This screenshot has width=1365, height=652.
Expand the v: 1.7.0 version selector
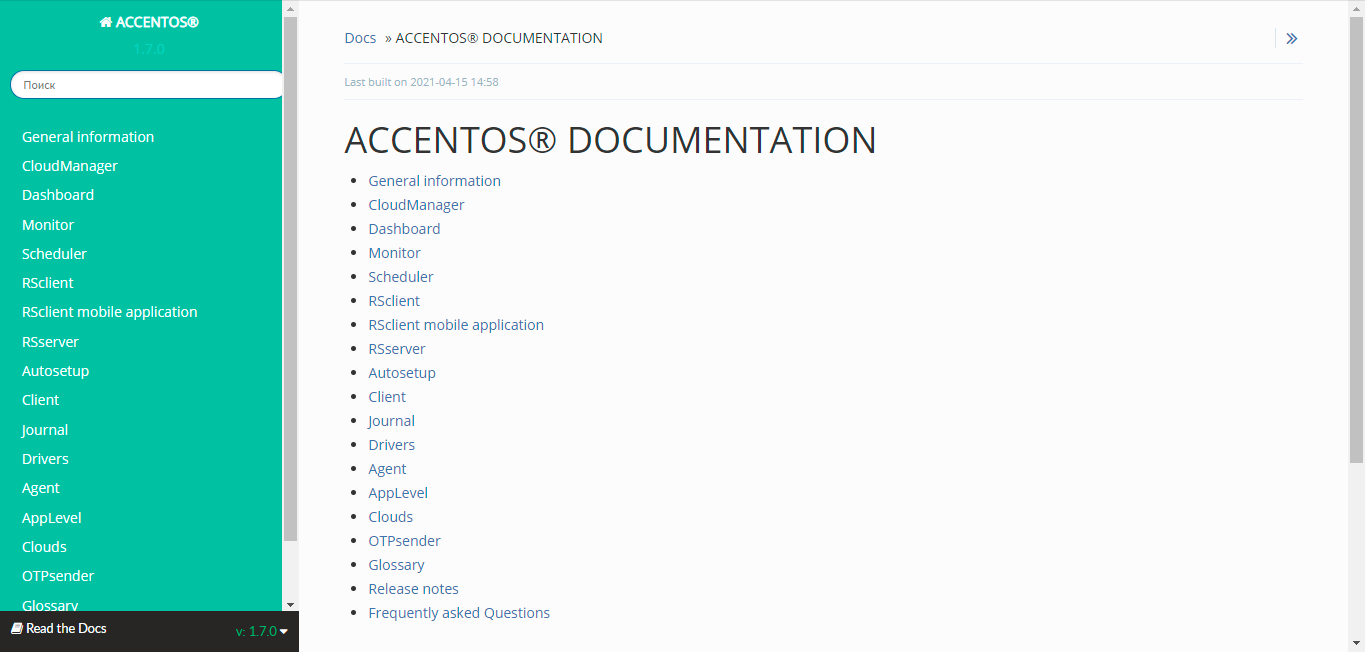(x=262, y=631)
